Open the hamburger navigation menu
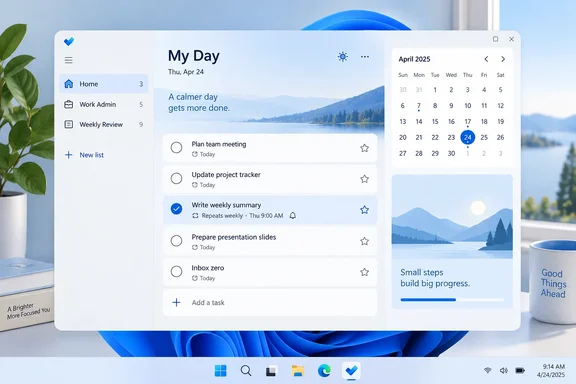 click(69, 60)
